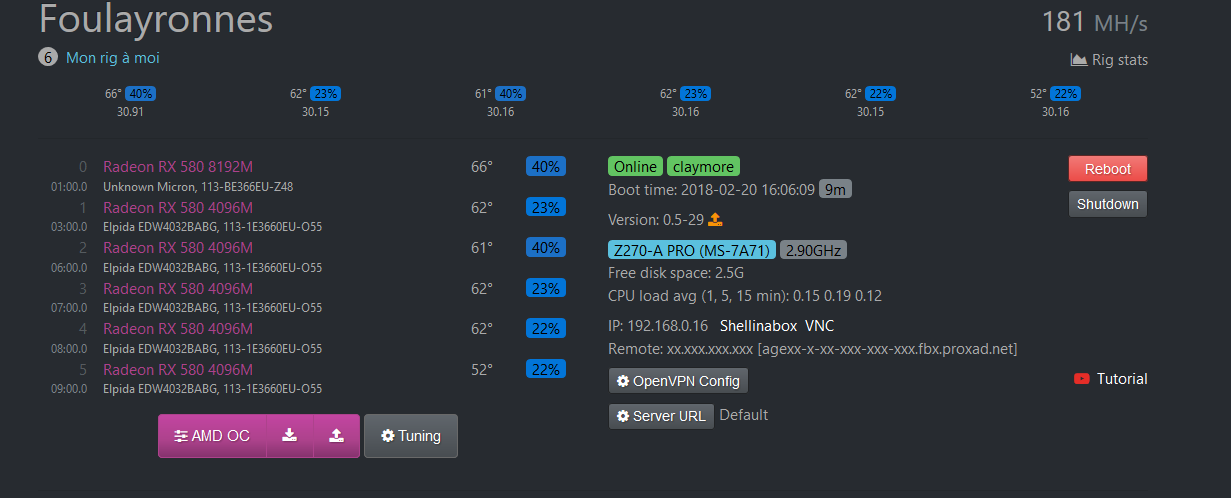Open the VNC link
This screenshot has height=498, width=1231.
coord(819,326)
